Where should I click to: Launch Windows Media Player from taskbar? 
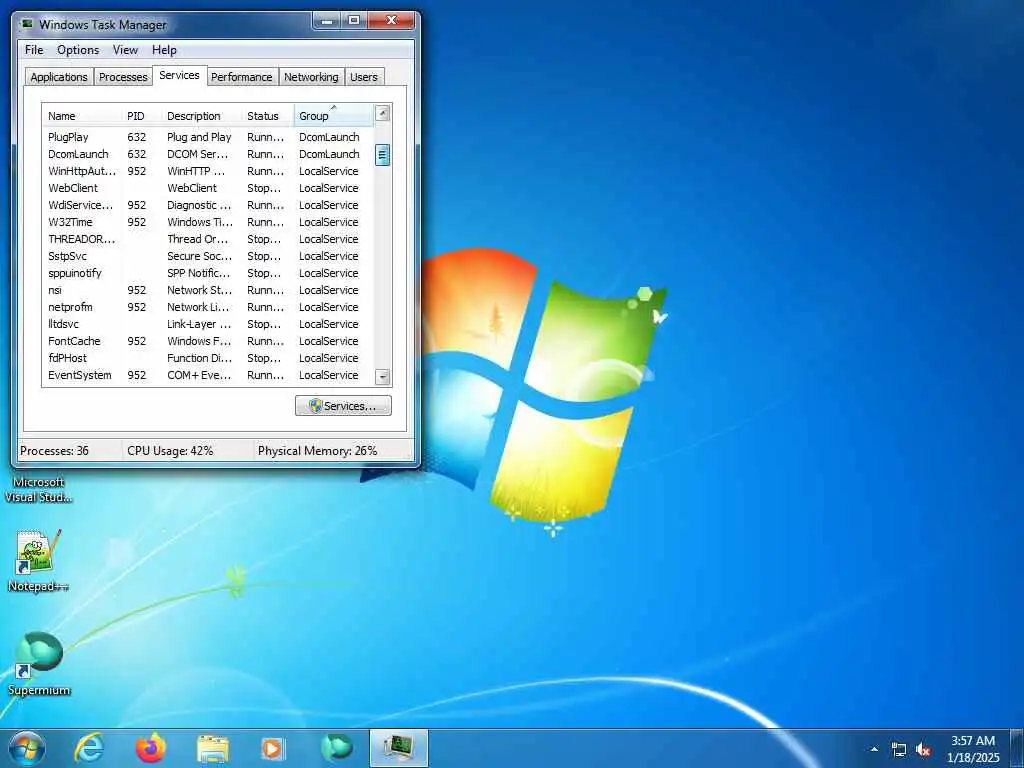(272, 748)
